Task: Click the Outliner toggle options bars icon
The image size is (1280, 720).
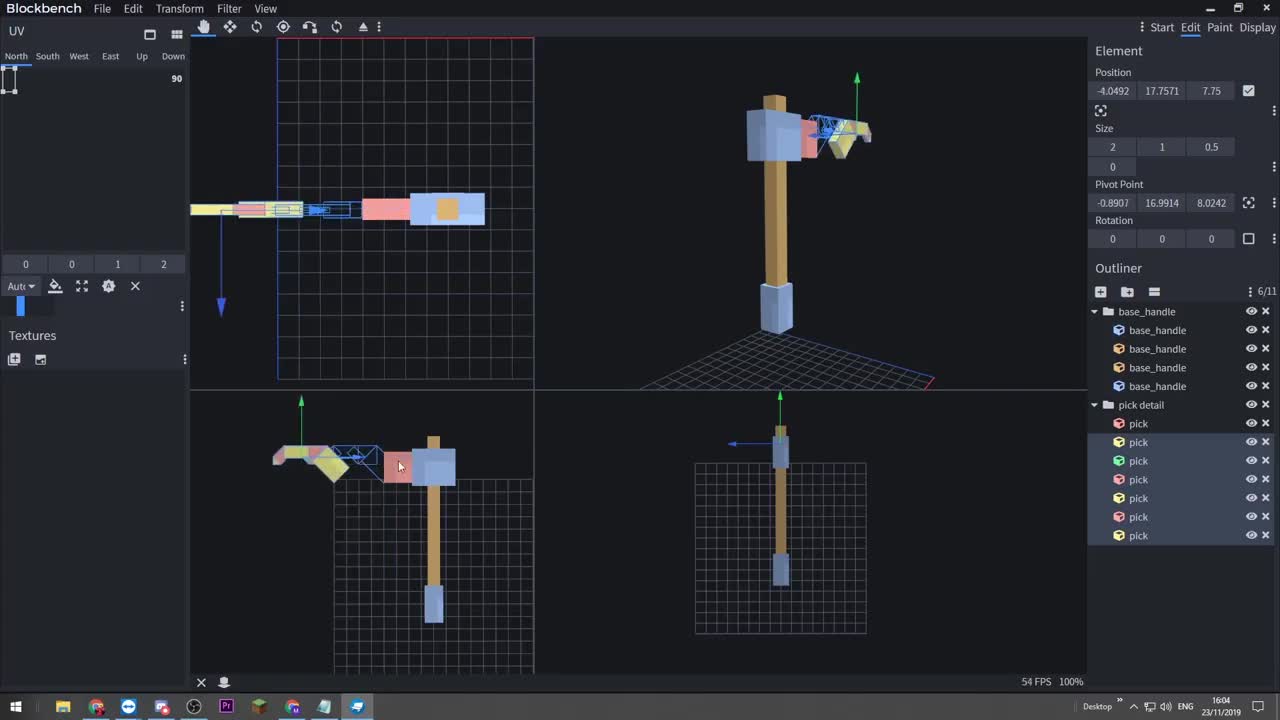Action: click(1154, 292)
